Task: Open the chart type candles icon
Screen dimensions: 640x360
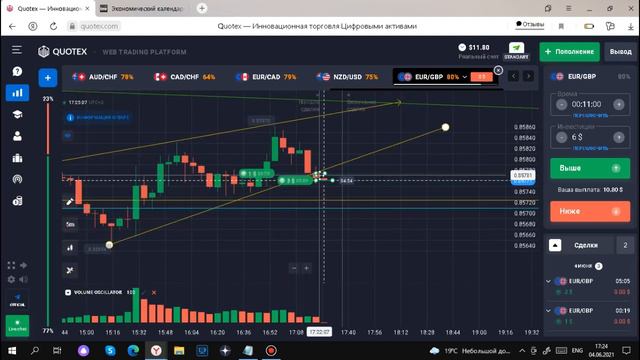Action: click(70, 247)
